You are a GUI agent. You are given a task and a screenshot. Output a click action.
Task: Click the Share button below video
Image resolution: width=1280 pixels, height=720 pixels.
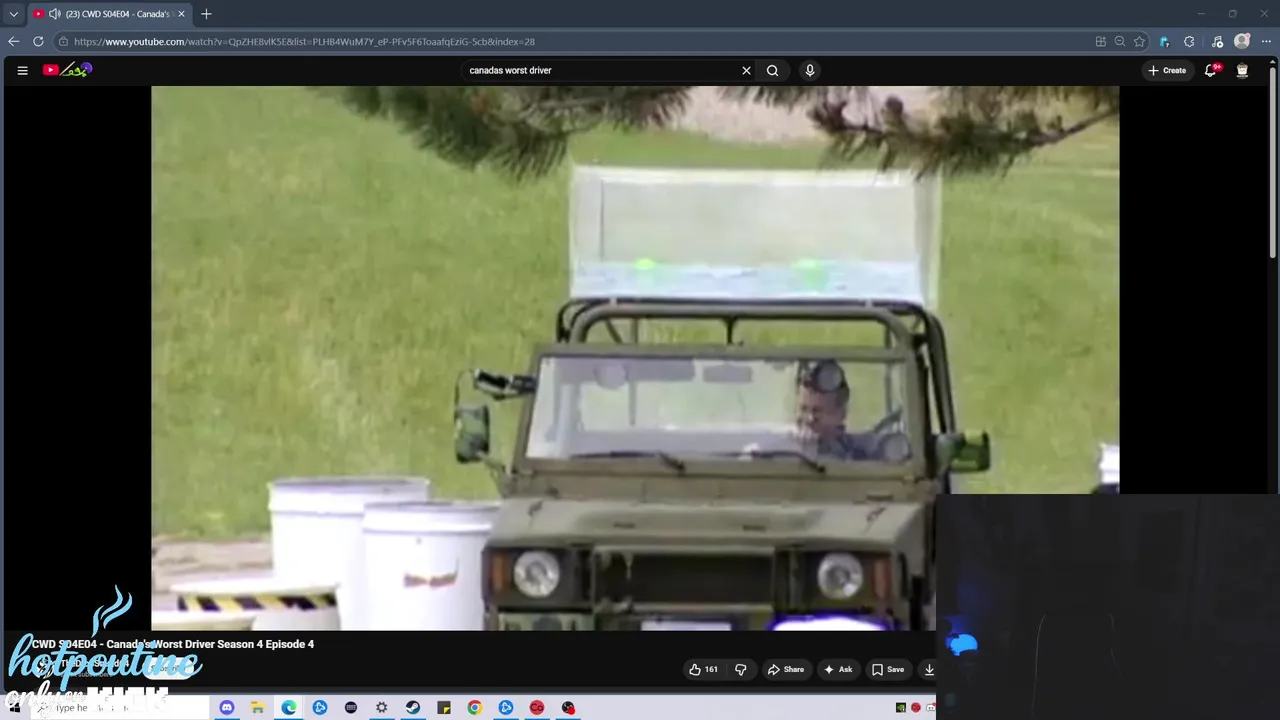pos(785,669)
